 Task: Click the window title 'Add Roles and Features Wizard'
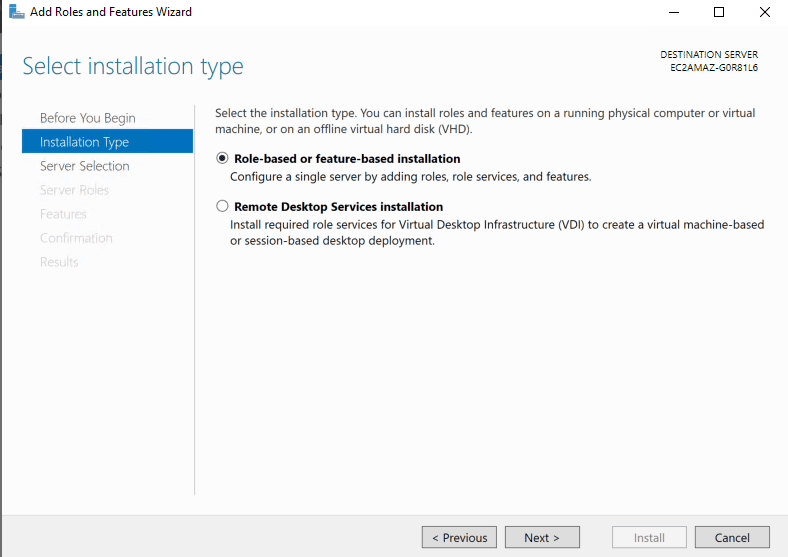point(111,12)
